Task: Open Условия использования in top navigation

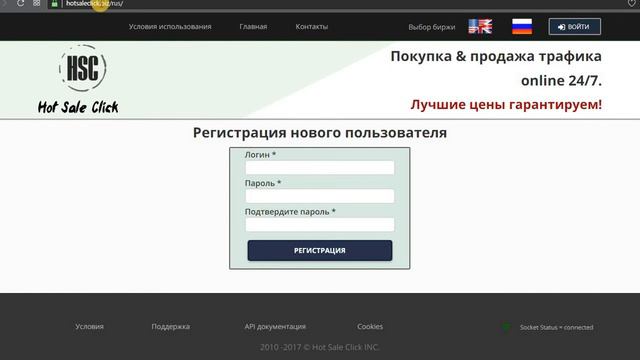Action: point(170,27)
